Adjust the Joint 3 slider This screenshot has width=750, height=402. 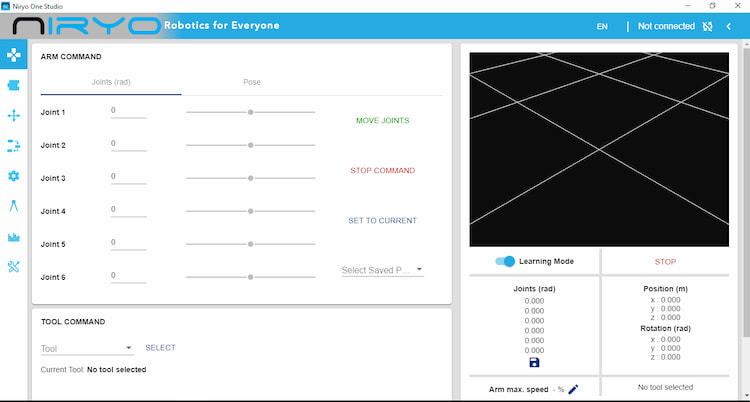pos(251,178)
